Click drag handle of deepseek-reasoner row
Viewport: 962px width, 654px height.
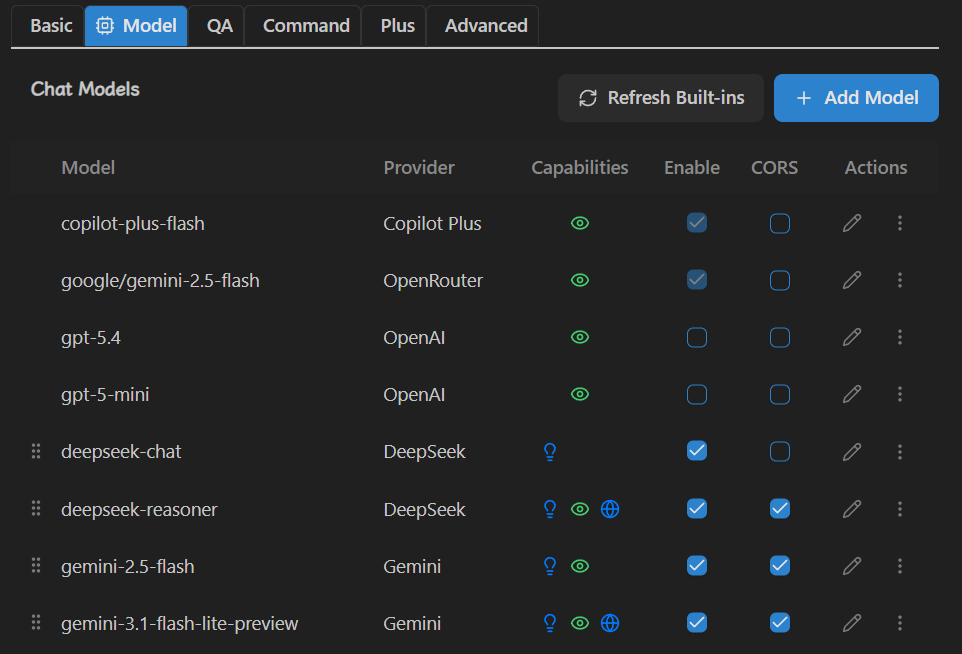[x=36, y=508]
